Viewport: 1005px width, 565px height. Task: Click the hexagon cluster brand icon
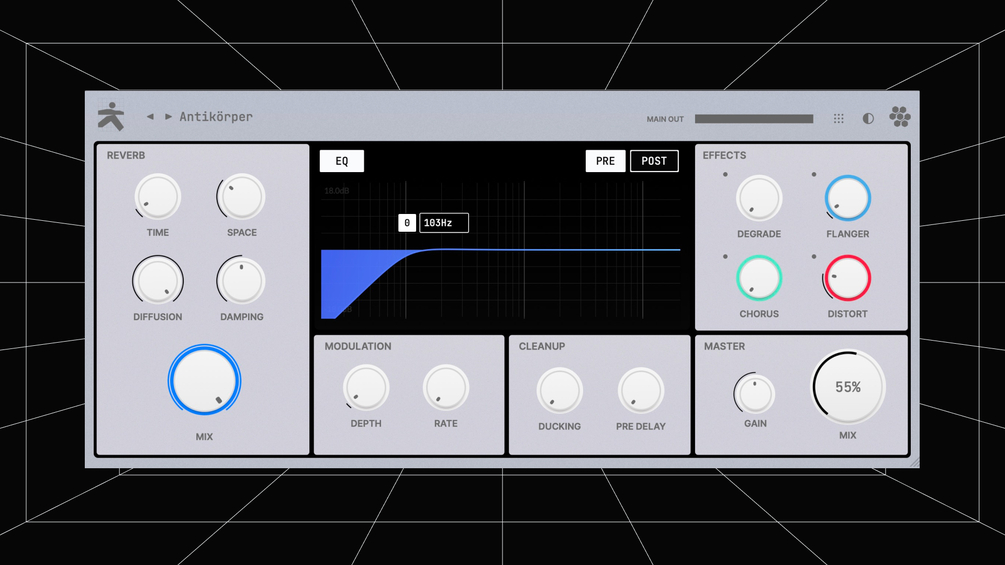point(900,117)
